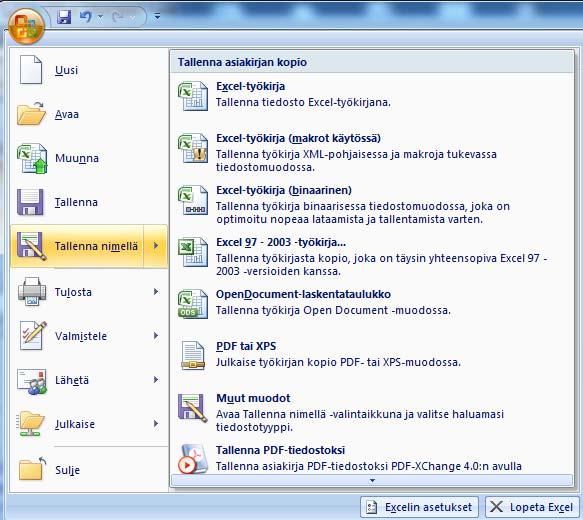The height and width of the screenshot is (520, 583).
Task: Click description 'Tallenna työkirja XML-pohjaisessa'
Action: coord(356,161)
